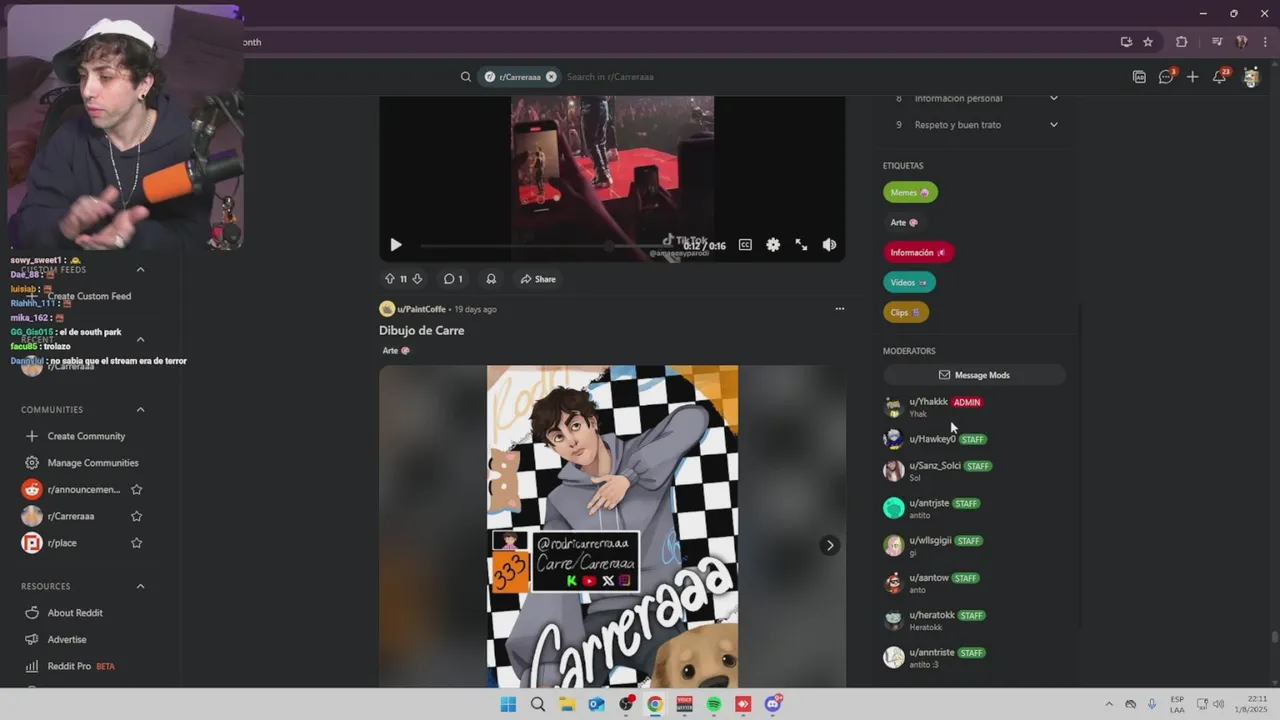Expand rule 9 Respeto y buen trato

[x=977, y=125]
